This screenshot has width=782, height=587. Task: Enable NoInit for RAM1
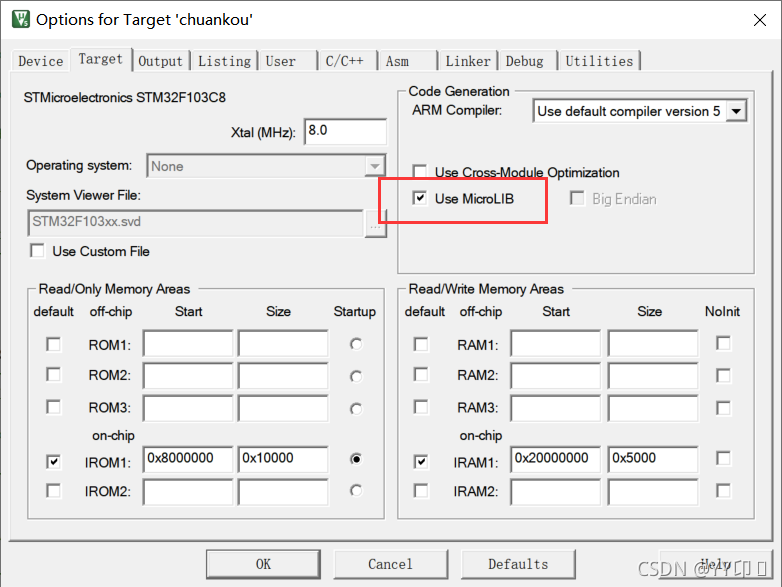[723, 343]
